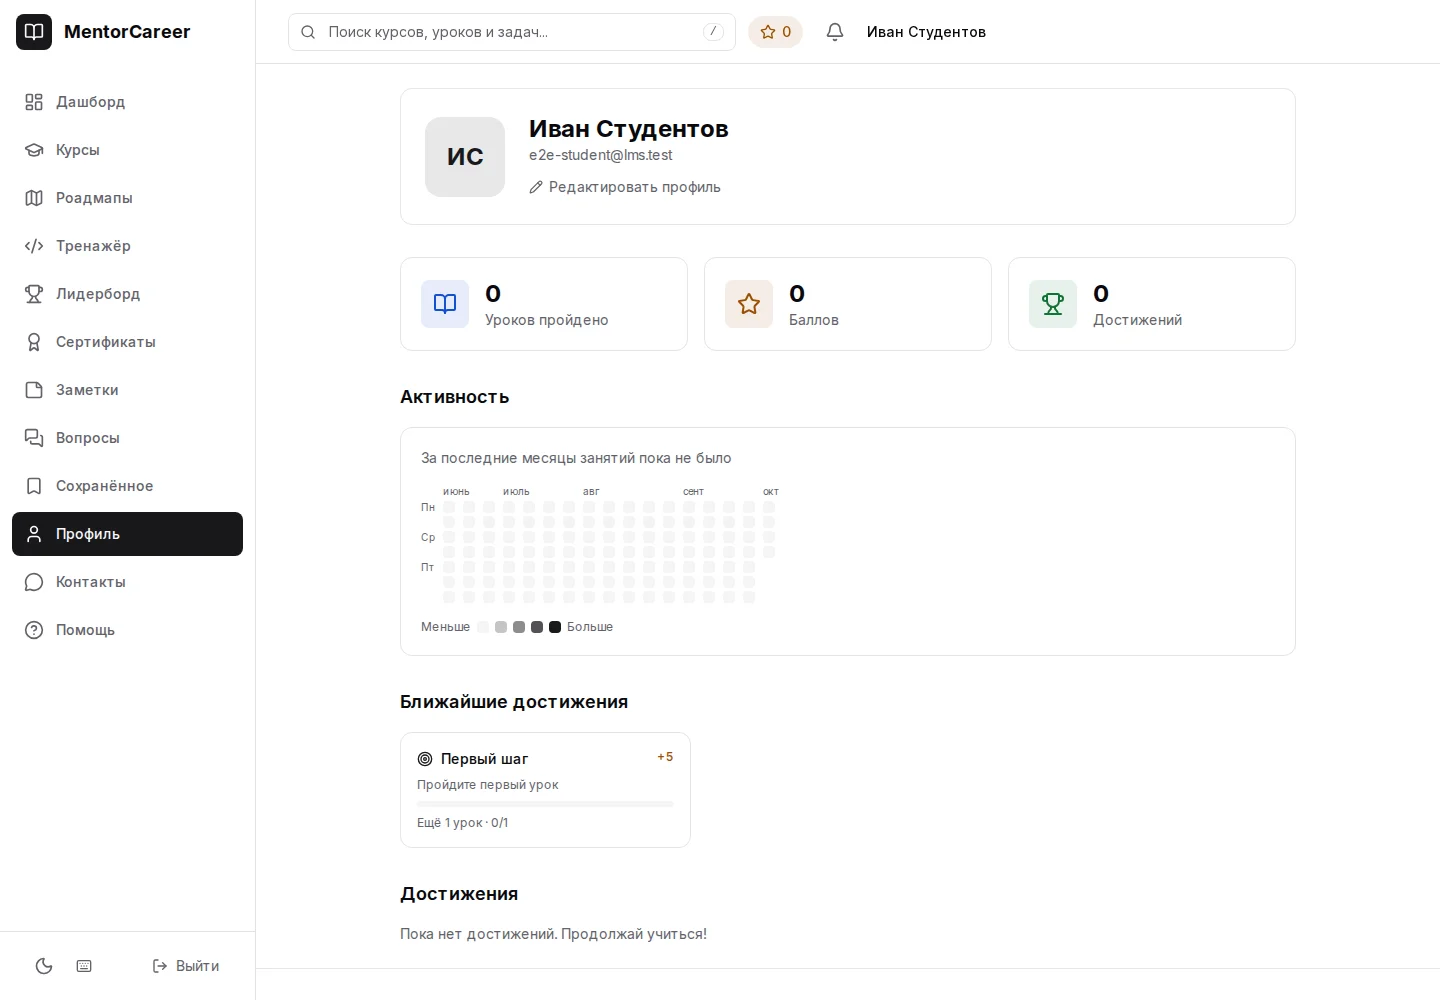
Task: Open the keyboard shortcuts icon
Action: (x=84, y=966)
